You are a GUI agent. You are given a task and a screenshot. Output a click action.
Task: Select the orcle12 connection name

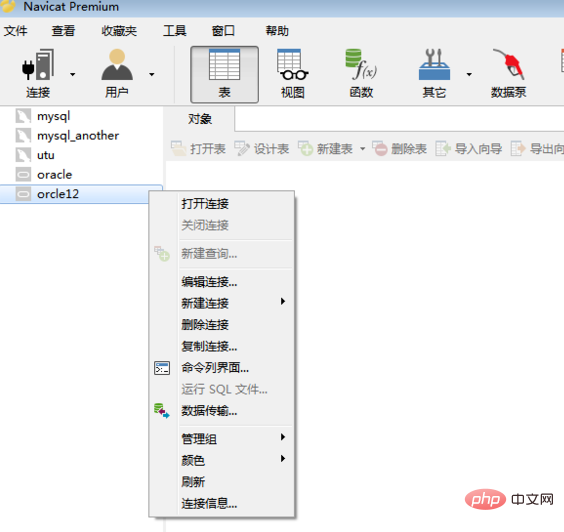(x=58, y=194)
